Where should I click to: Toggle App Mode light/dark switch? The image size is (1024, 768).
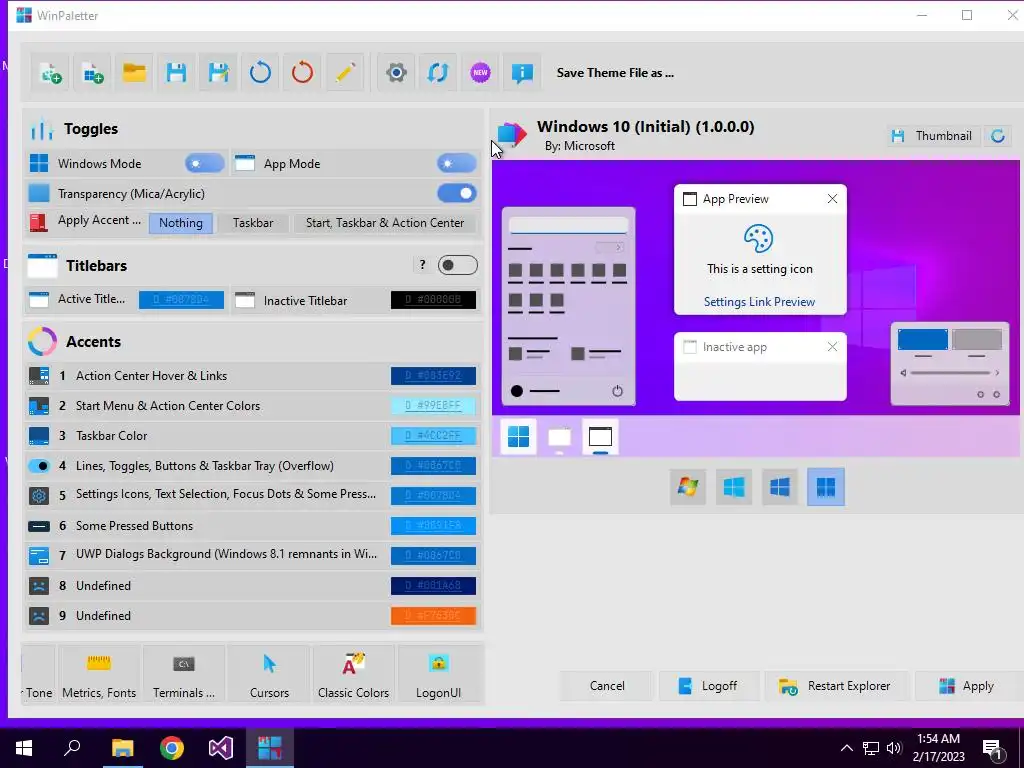click(456, 163)
